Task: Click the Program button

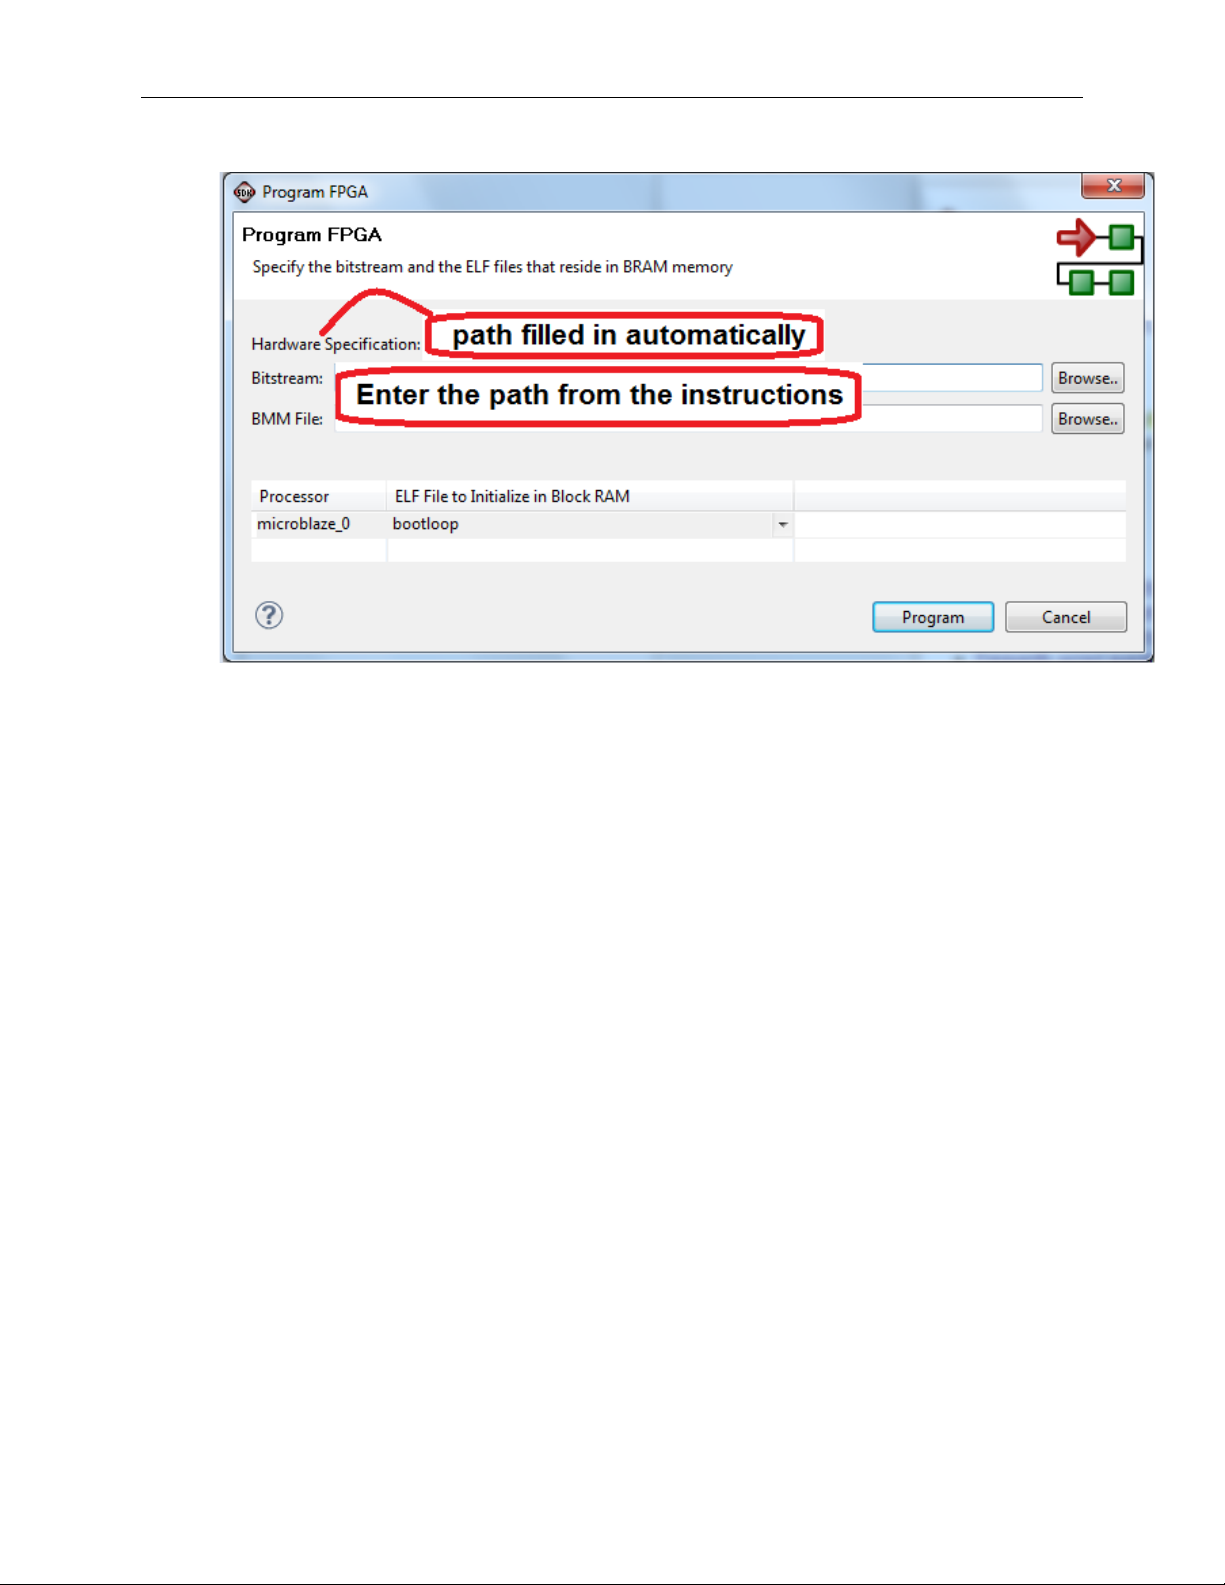Action: [x=933, y=617]
